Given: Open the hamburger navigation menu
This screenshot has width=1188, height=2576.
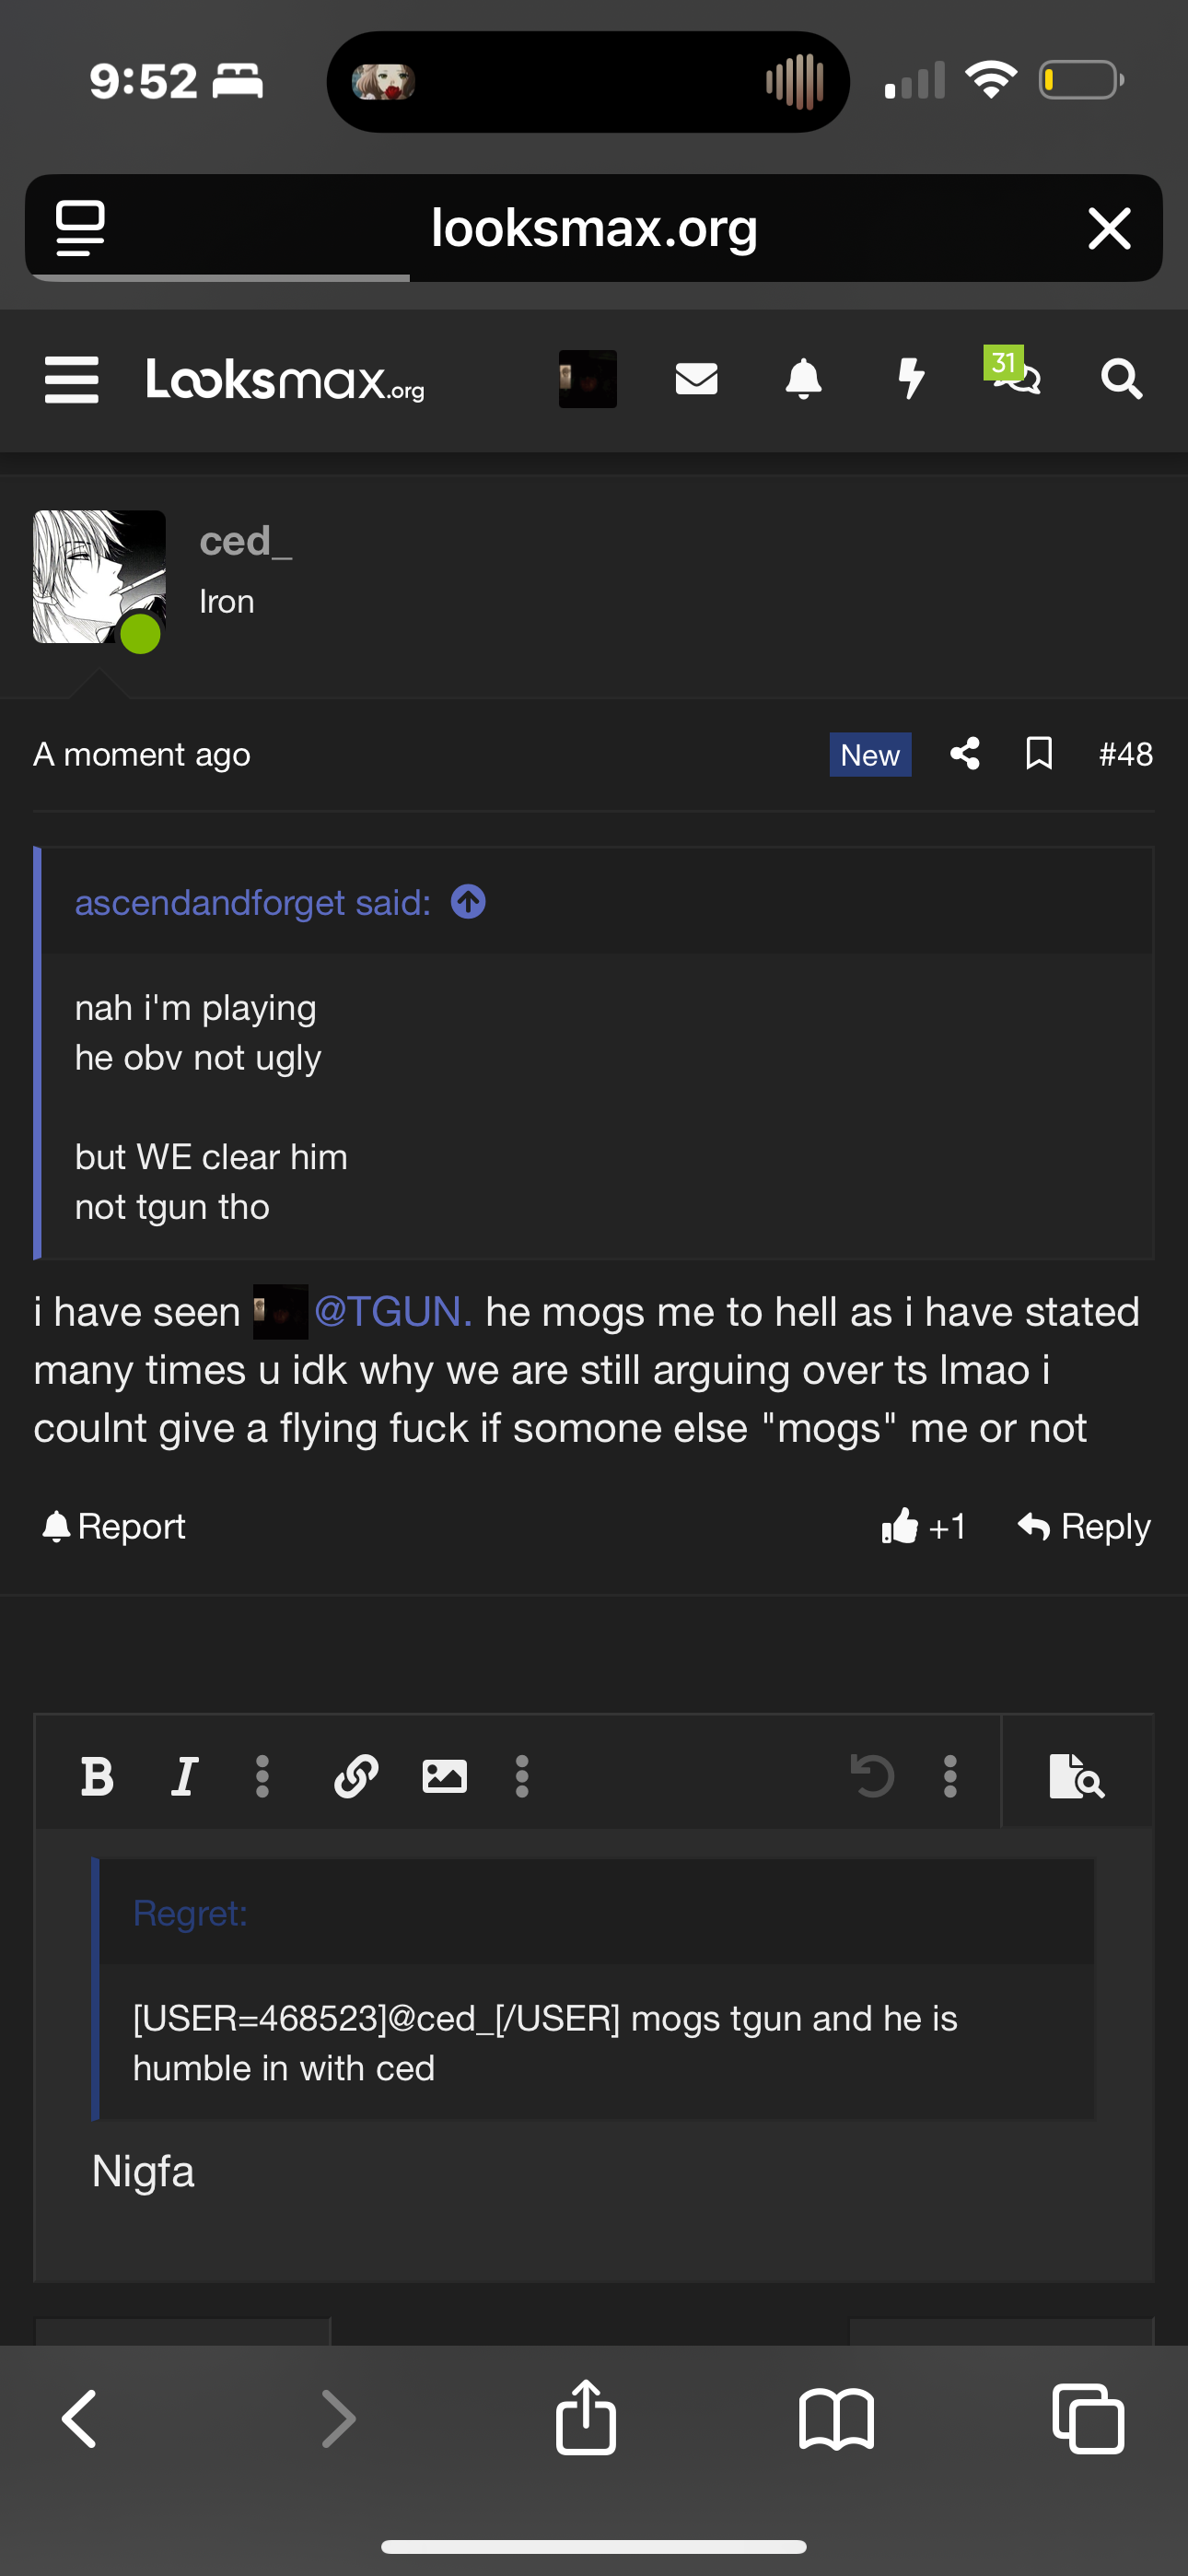Looking at the screenshot, I should coord(72,380).
